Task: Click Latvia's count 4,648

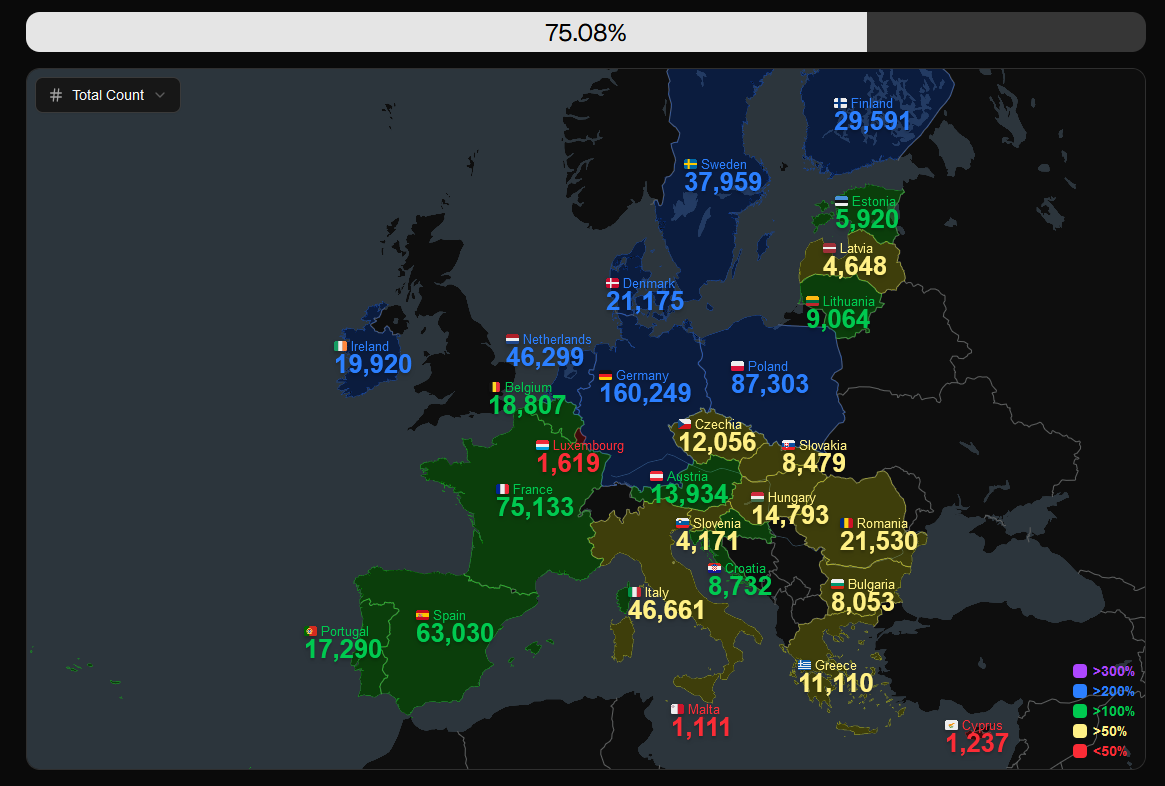Action: pyautogui.click(x=855, y=266)
